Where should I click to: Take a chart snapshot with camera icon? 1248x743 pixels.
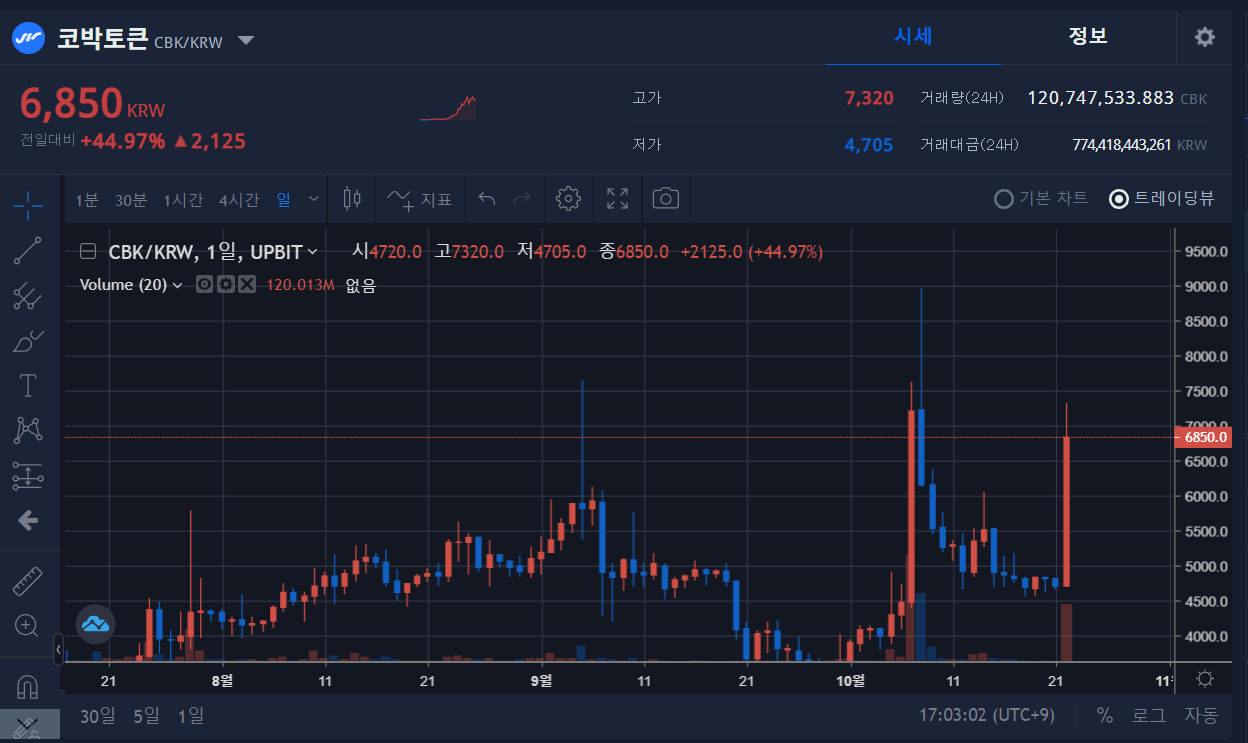665,199
